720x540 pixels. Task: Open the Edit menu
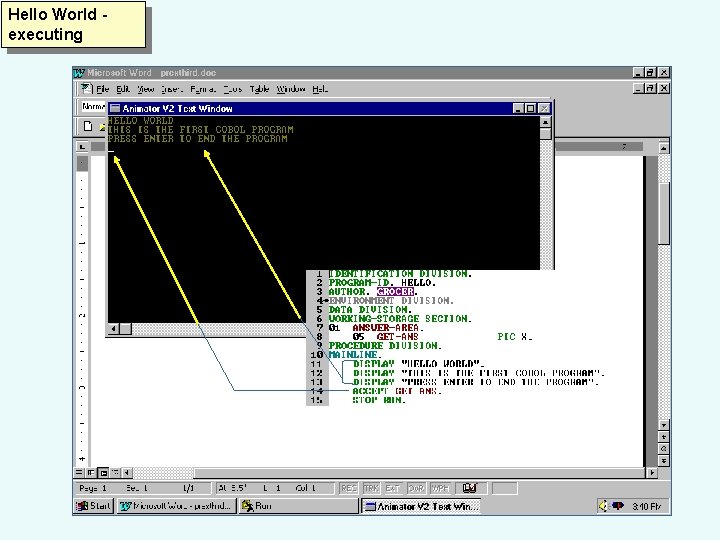point(123,89)
